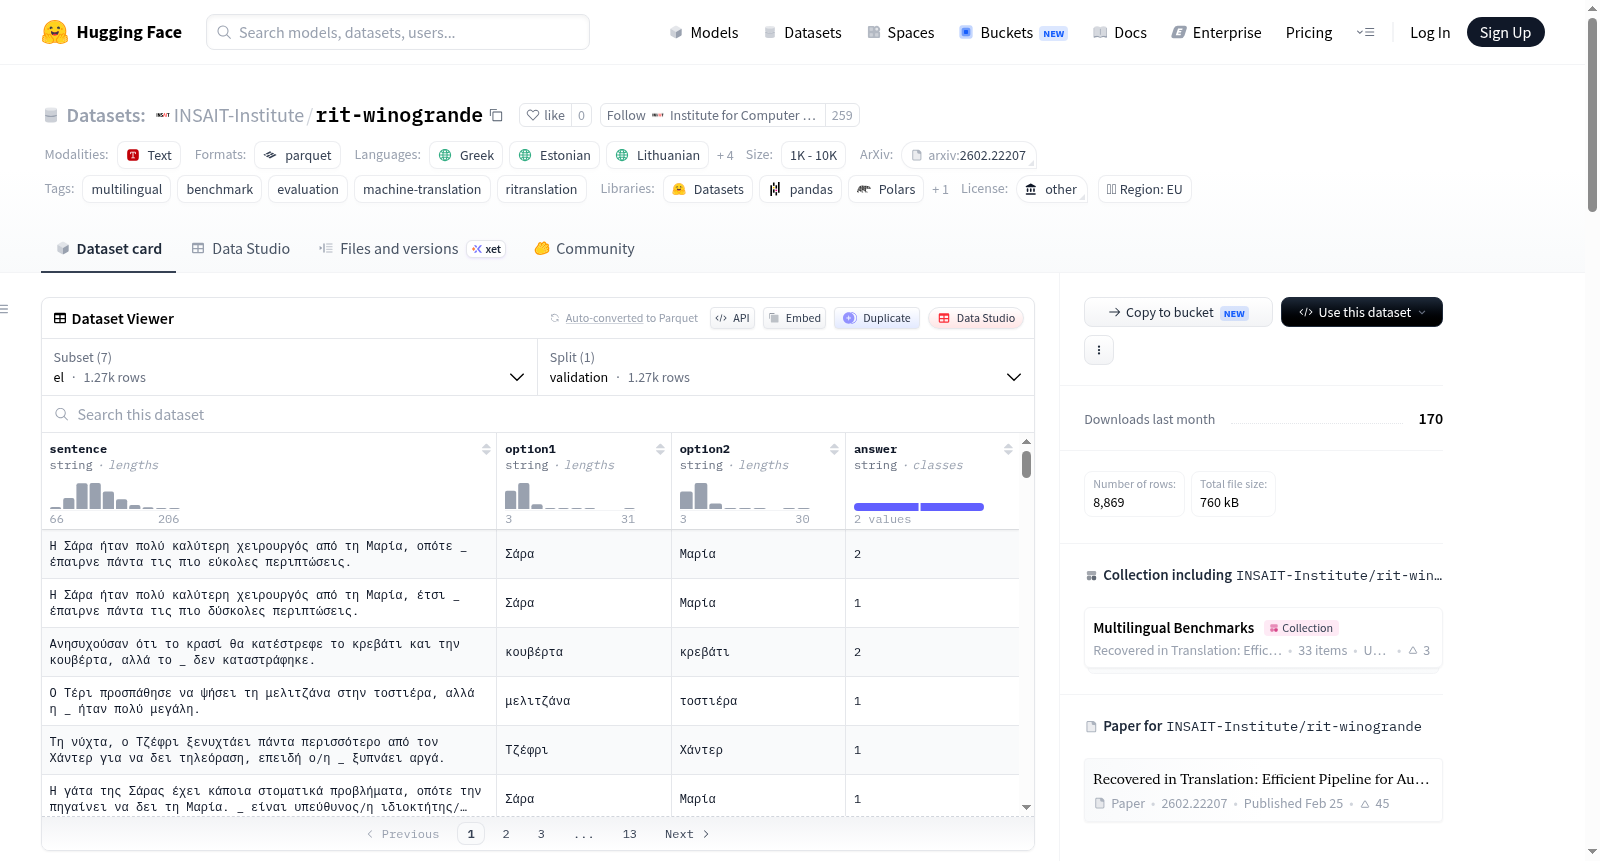The width and height of the screenshot is (1600, 861).
Task: Click the Embed button
Action: coord(794,318)
